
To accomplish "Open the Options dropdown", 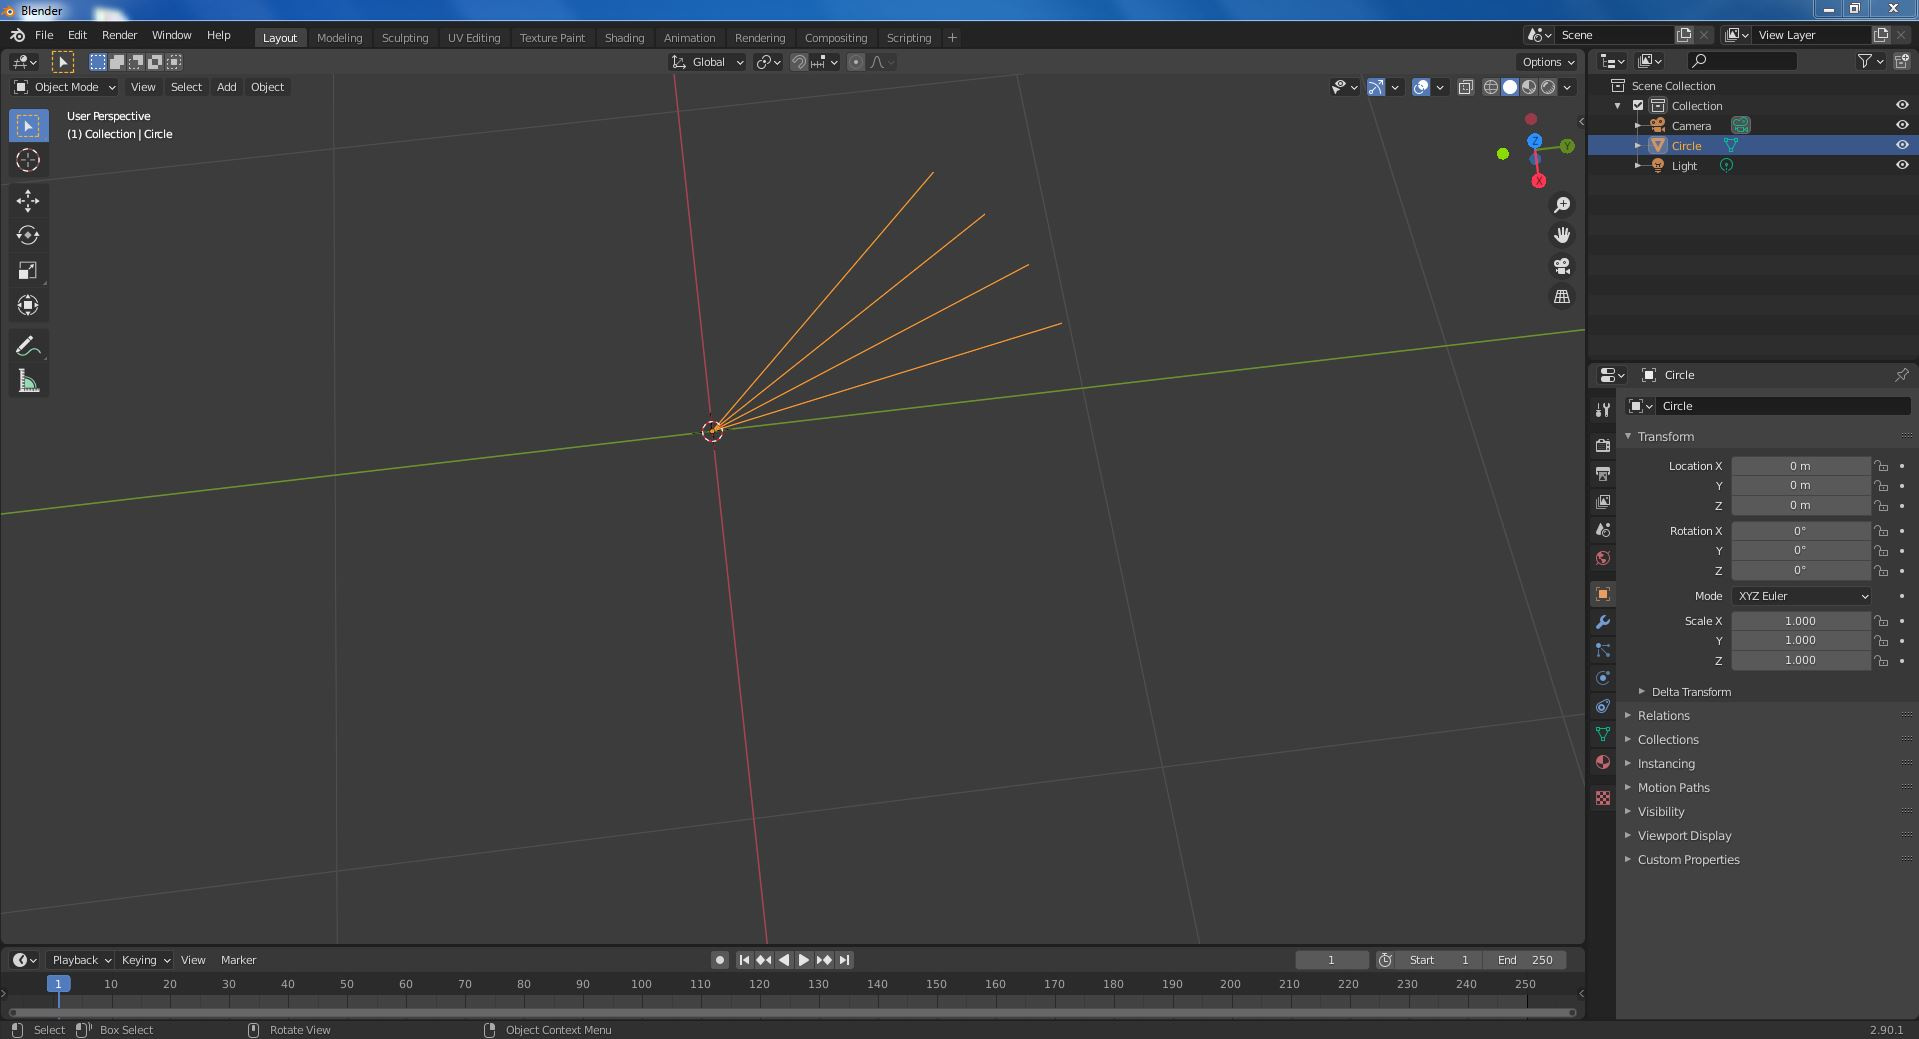I will coord(1548,62).
